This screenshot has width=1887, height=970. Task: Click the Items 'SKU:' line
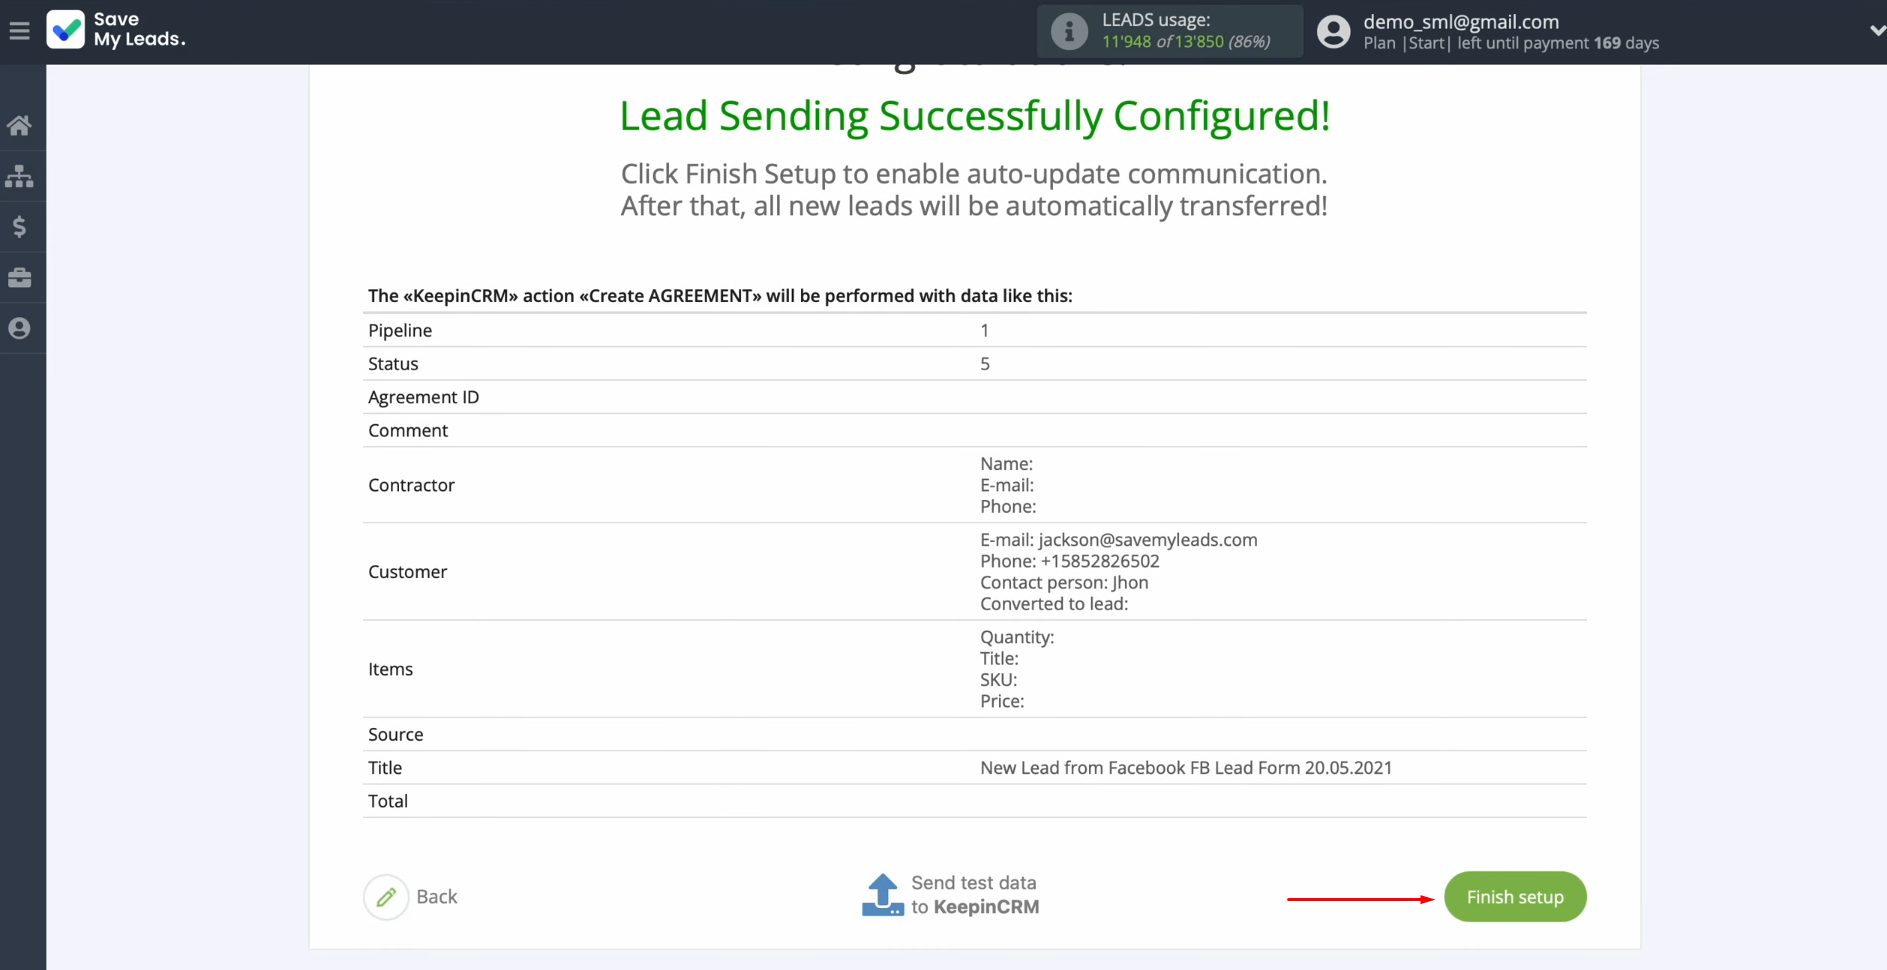999,680
